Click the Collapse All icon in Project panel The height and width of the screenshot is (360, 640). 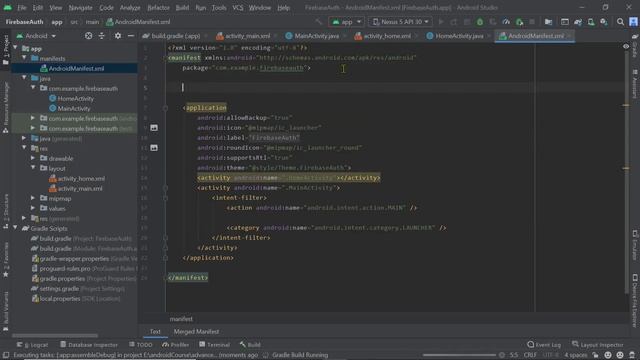(x=102, y=36)
